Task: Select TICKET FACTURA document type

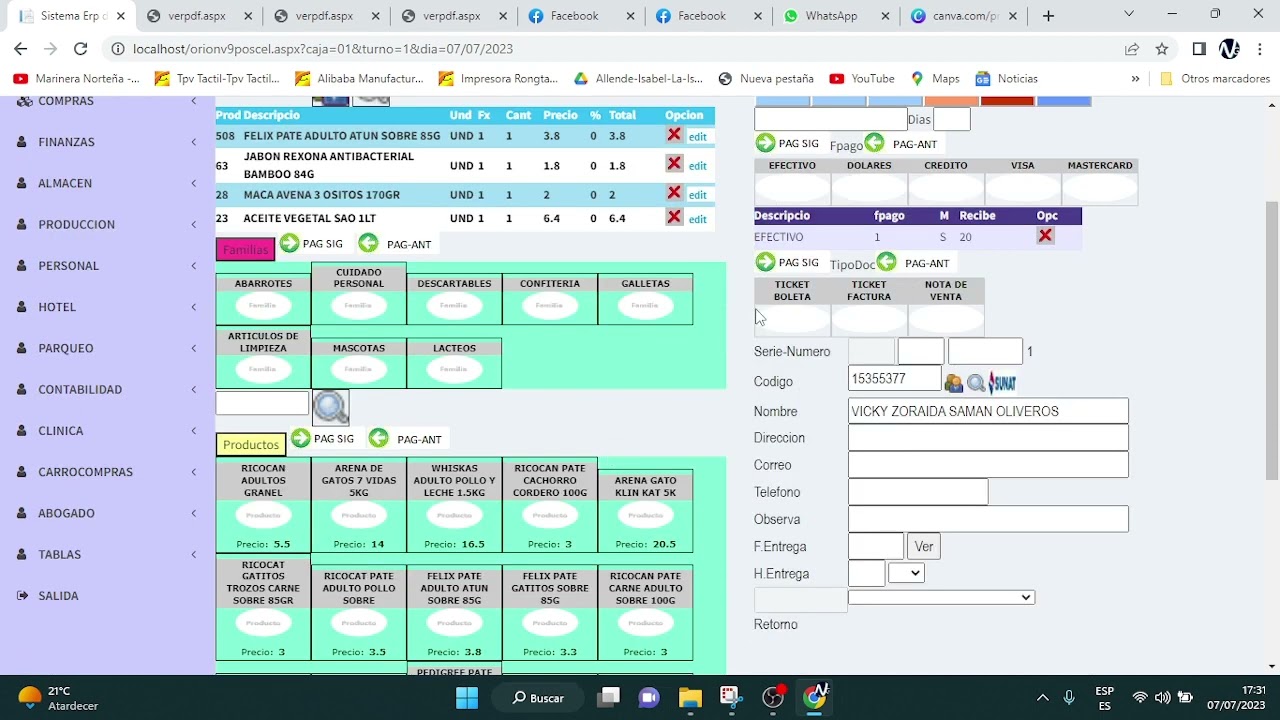Action: 869,305
